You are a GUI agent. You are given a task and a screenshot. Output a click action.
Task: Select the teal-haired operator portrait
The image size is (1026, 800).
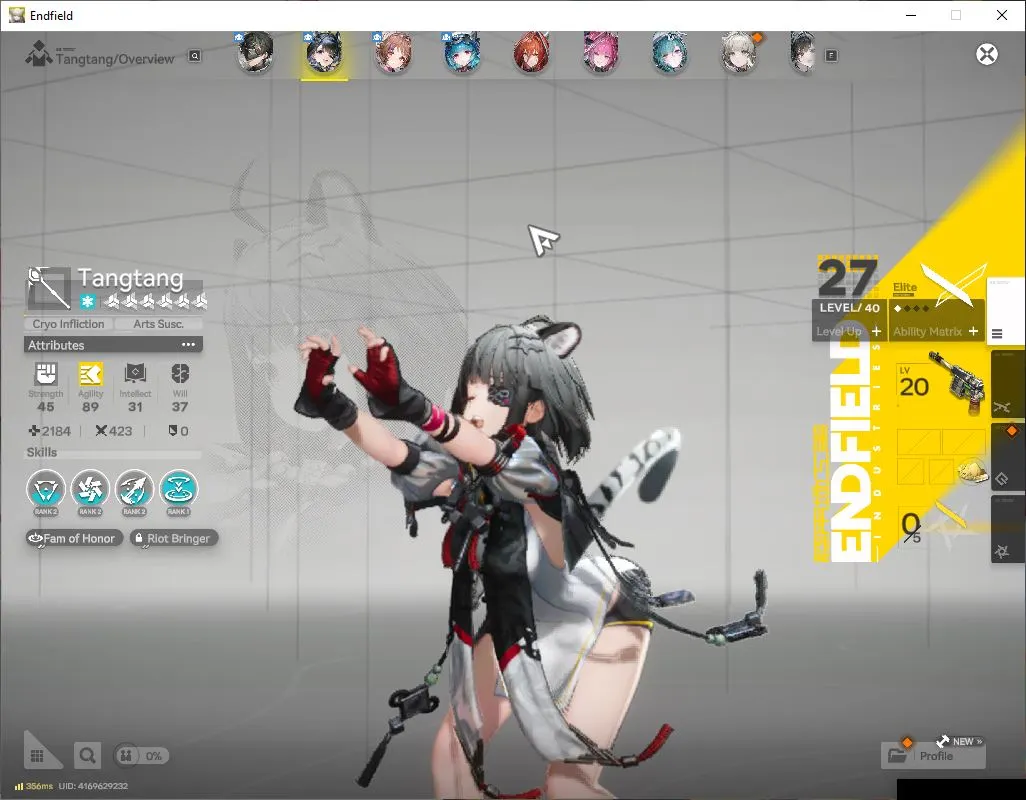point(669,53)
